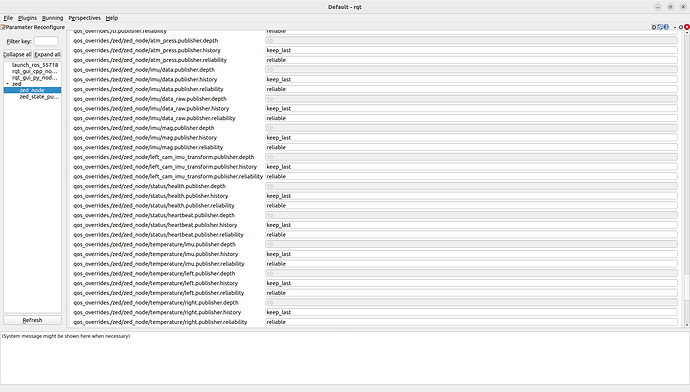Click the Parameter Reconfigure plugin icon
This screenshot has width=690, height=392.
(3, 27)
